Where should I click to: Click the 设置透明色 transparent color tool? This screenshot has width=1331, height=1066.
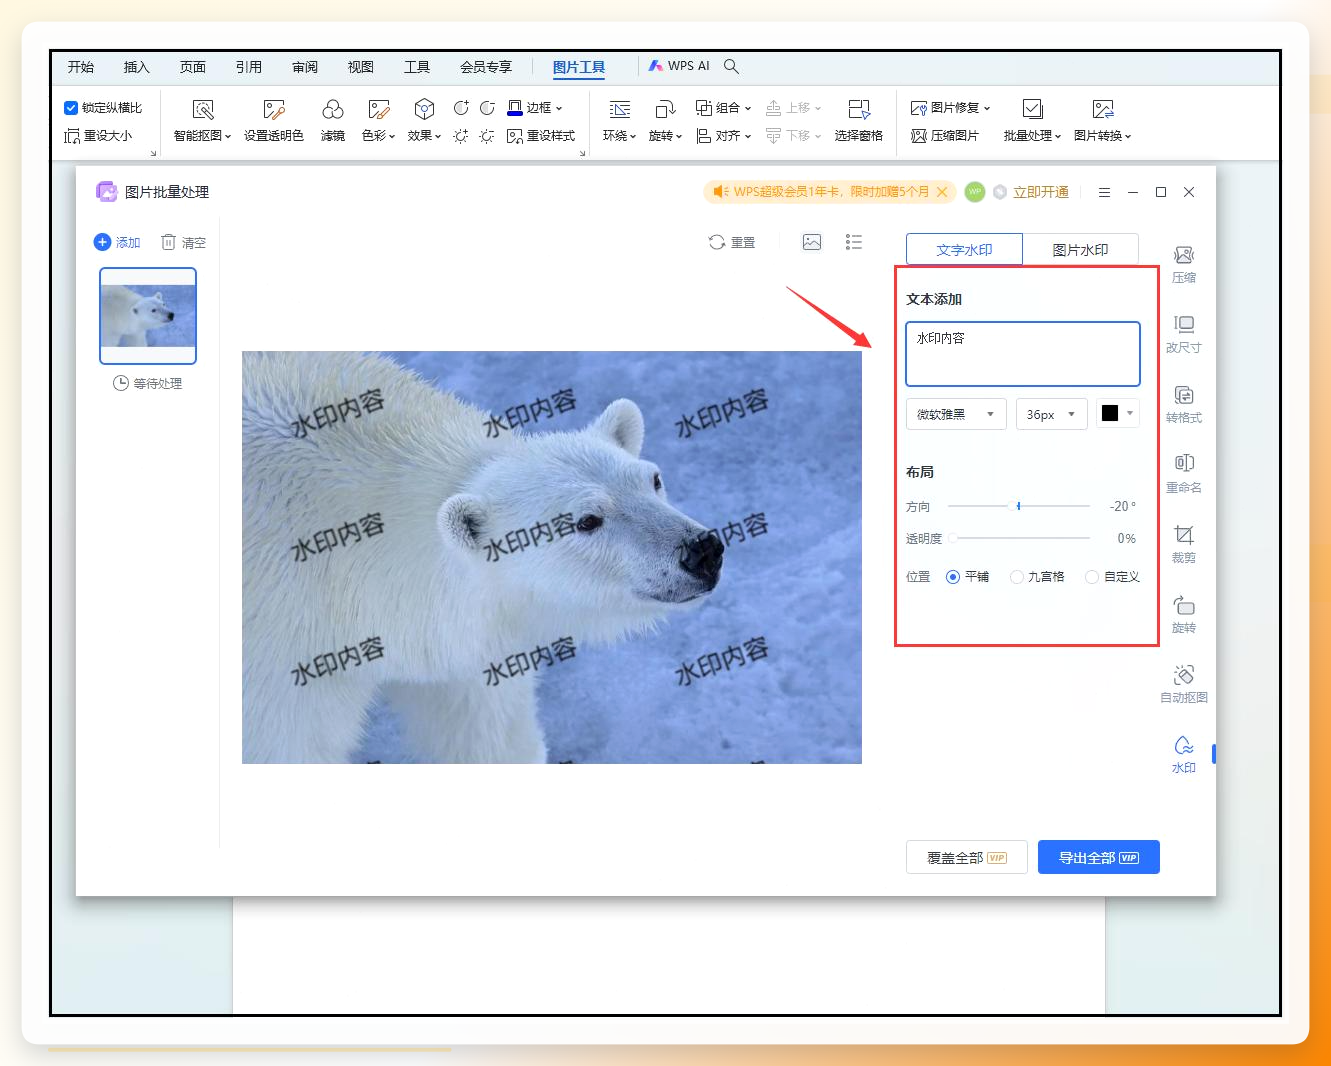coord(274,120)
